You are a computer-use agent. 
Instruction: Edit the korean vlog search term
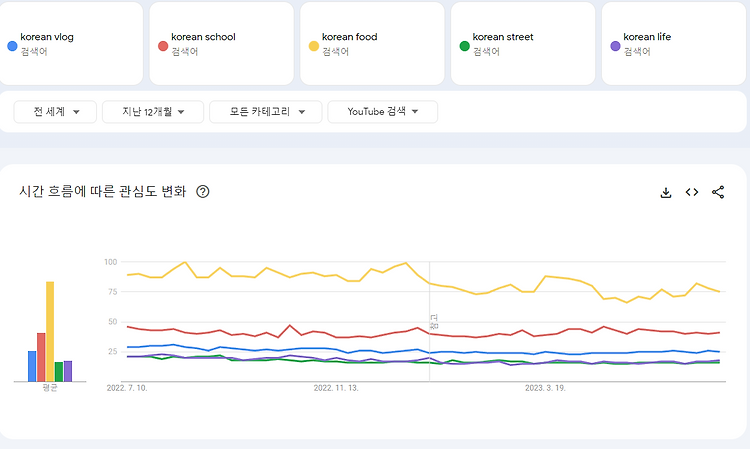(47, 37)
